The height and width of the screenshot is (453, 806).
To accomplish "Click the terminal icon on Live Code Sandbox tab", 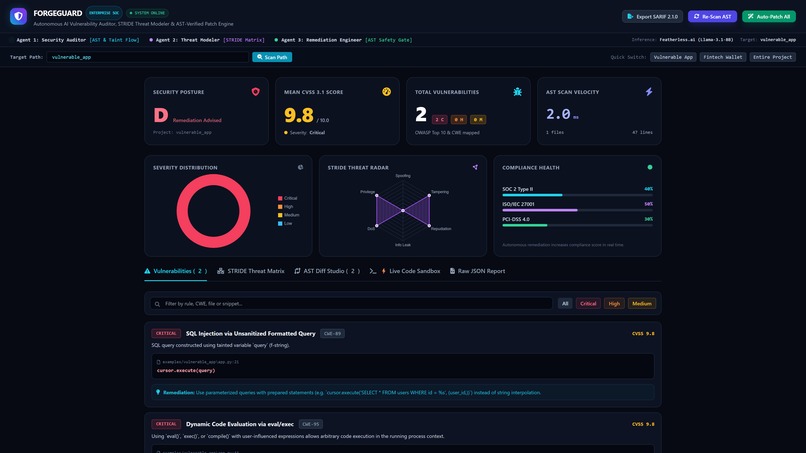I will coord(373,271).
